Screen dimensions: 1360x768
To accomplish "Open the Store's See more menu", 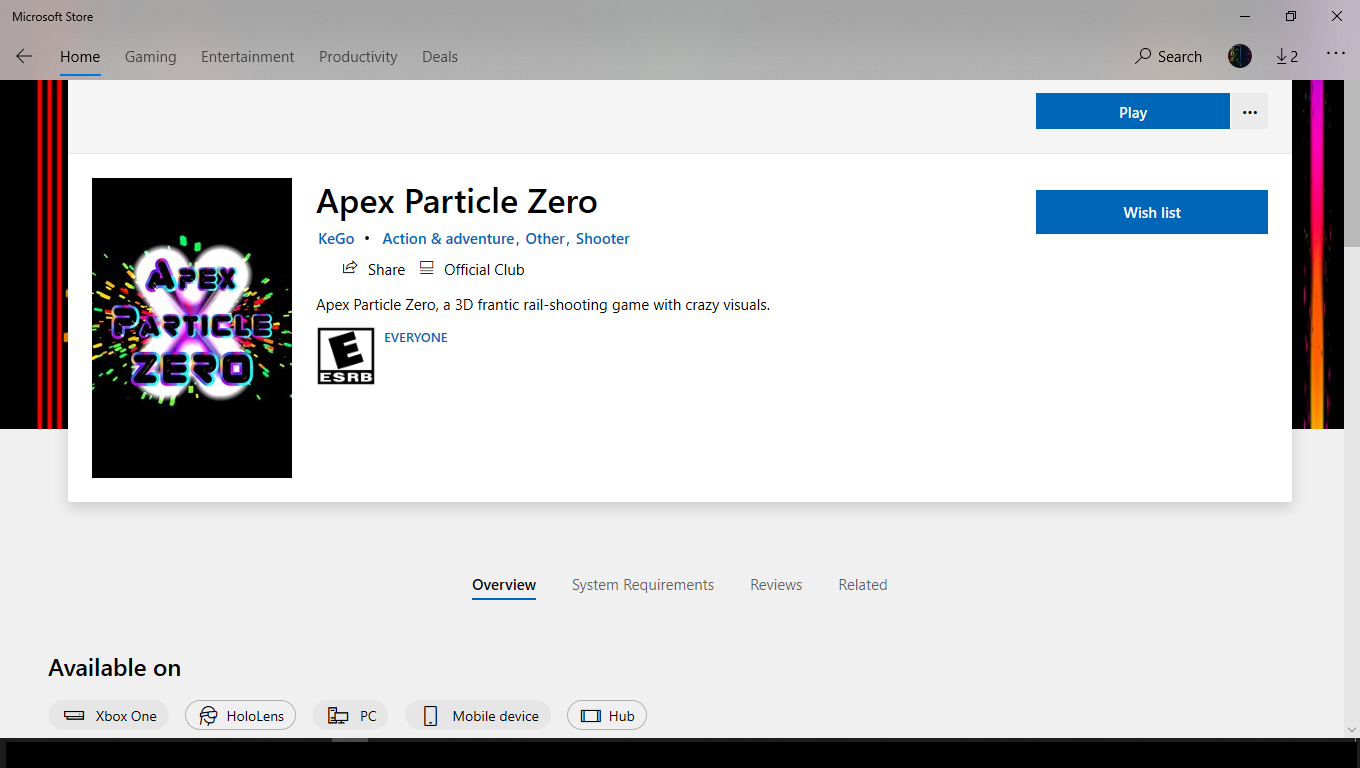I will 1336,54.
